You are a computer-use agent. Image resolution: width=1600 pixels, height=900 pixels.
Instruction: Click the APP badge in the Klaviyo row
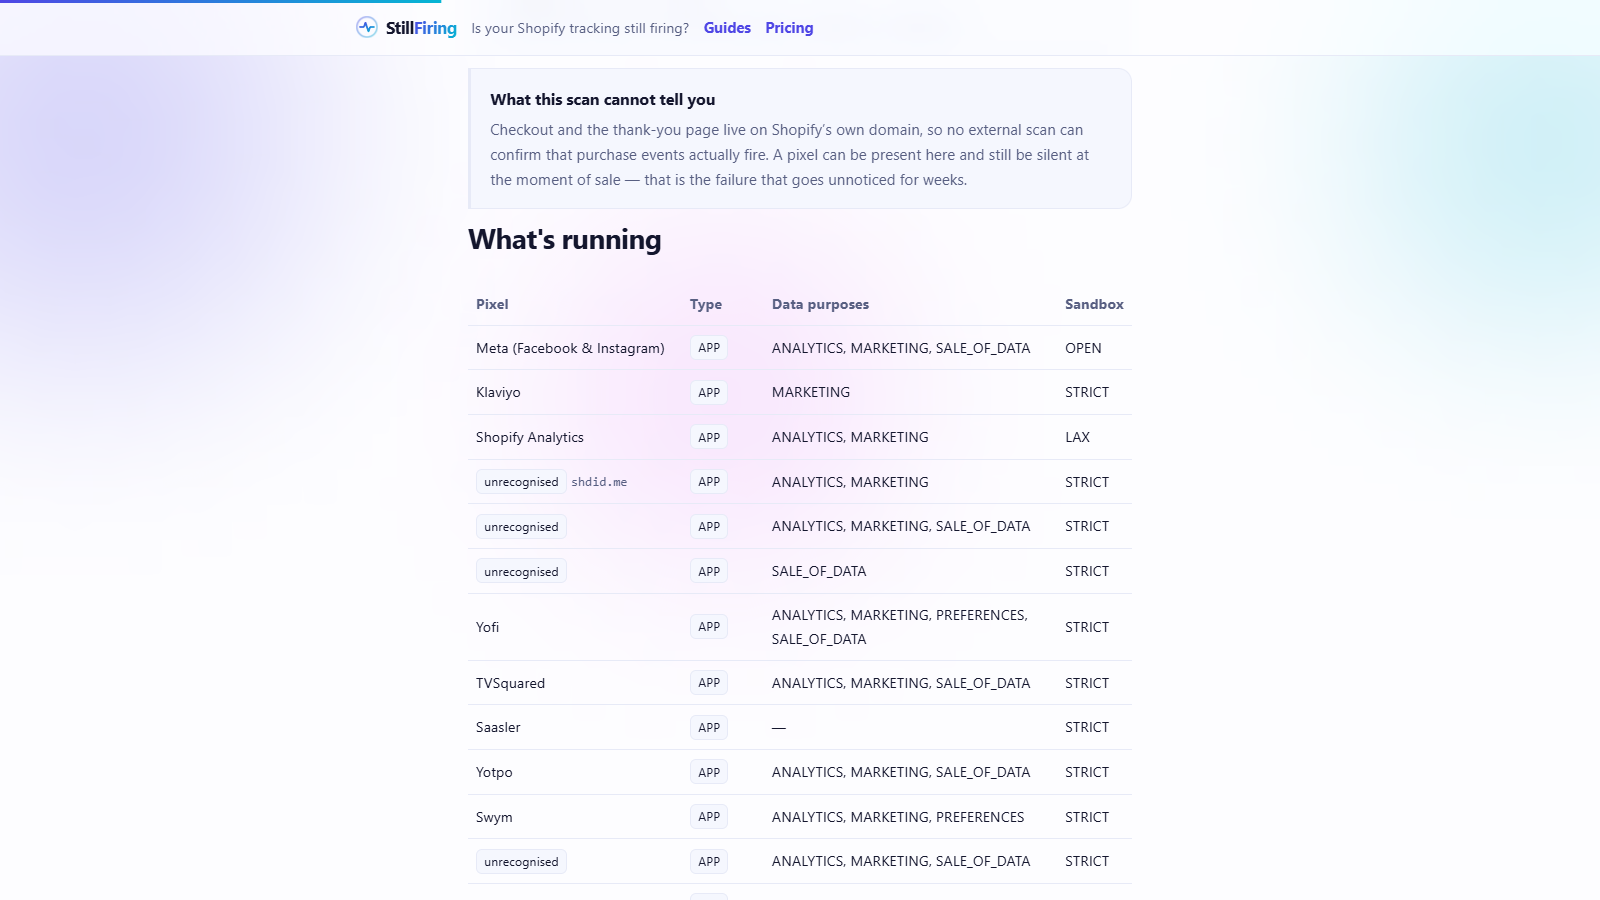[x=709, y=393]
